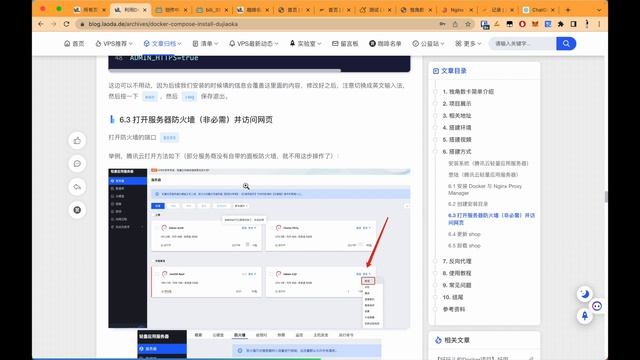640x360 pixels.
Task: Jump to section 7 in the contents list
Action: 457,261
